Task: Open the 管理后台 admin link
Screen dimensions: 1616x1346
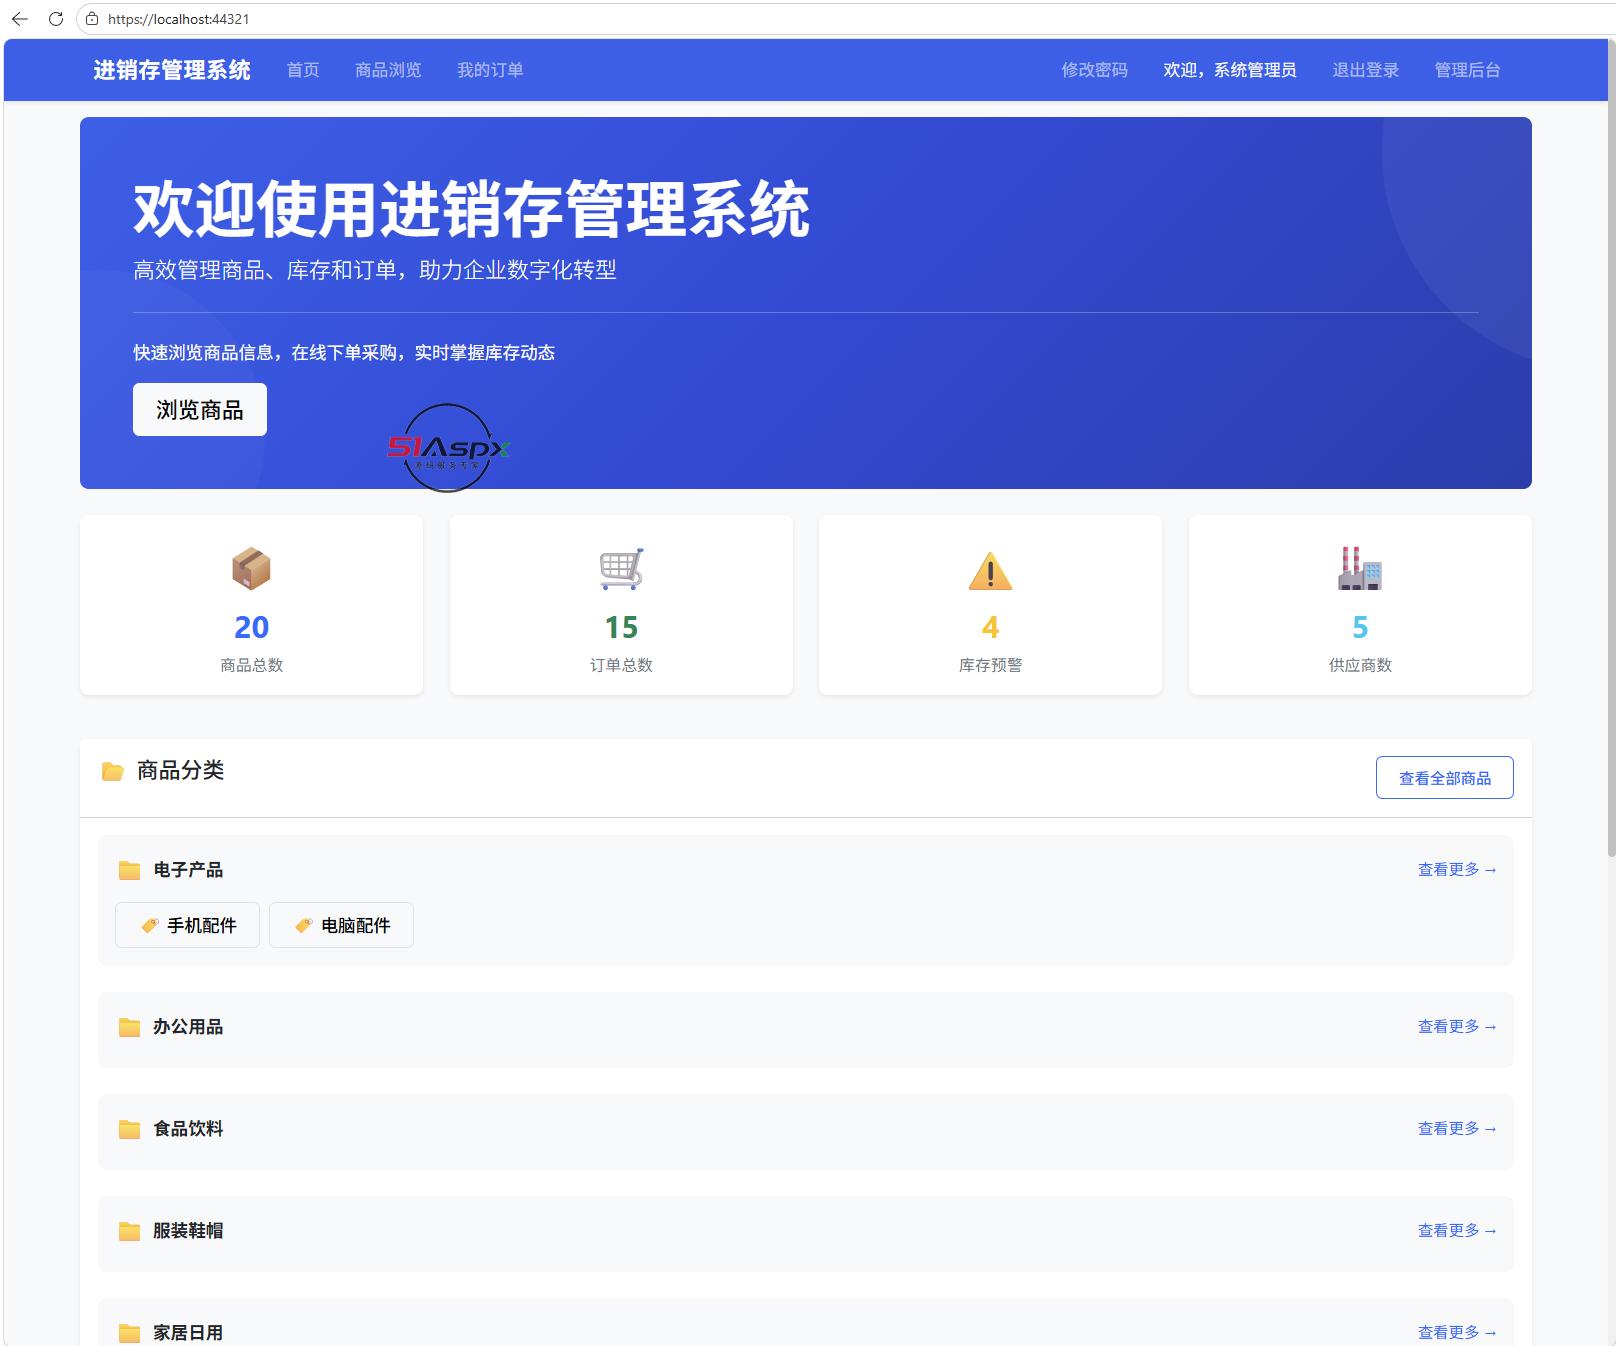Action: coord(1467,70)
